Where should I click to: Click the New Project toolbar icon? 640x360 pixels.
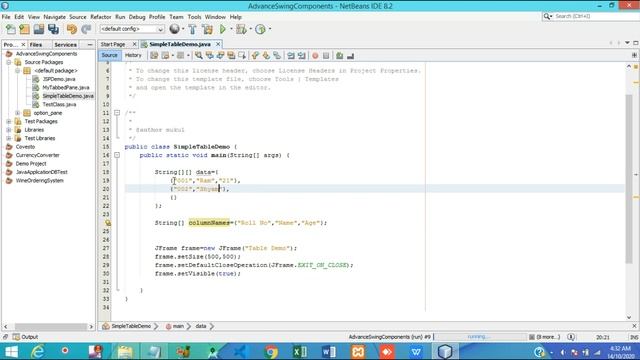[24, 29]
